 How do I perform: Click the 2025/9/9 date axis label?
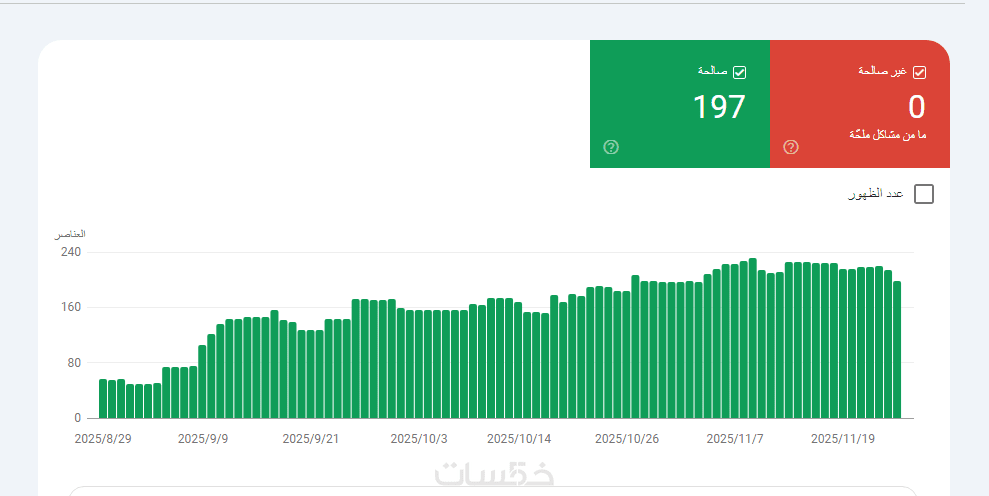(x=203, y=439)
